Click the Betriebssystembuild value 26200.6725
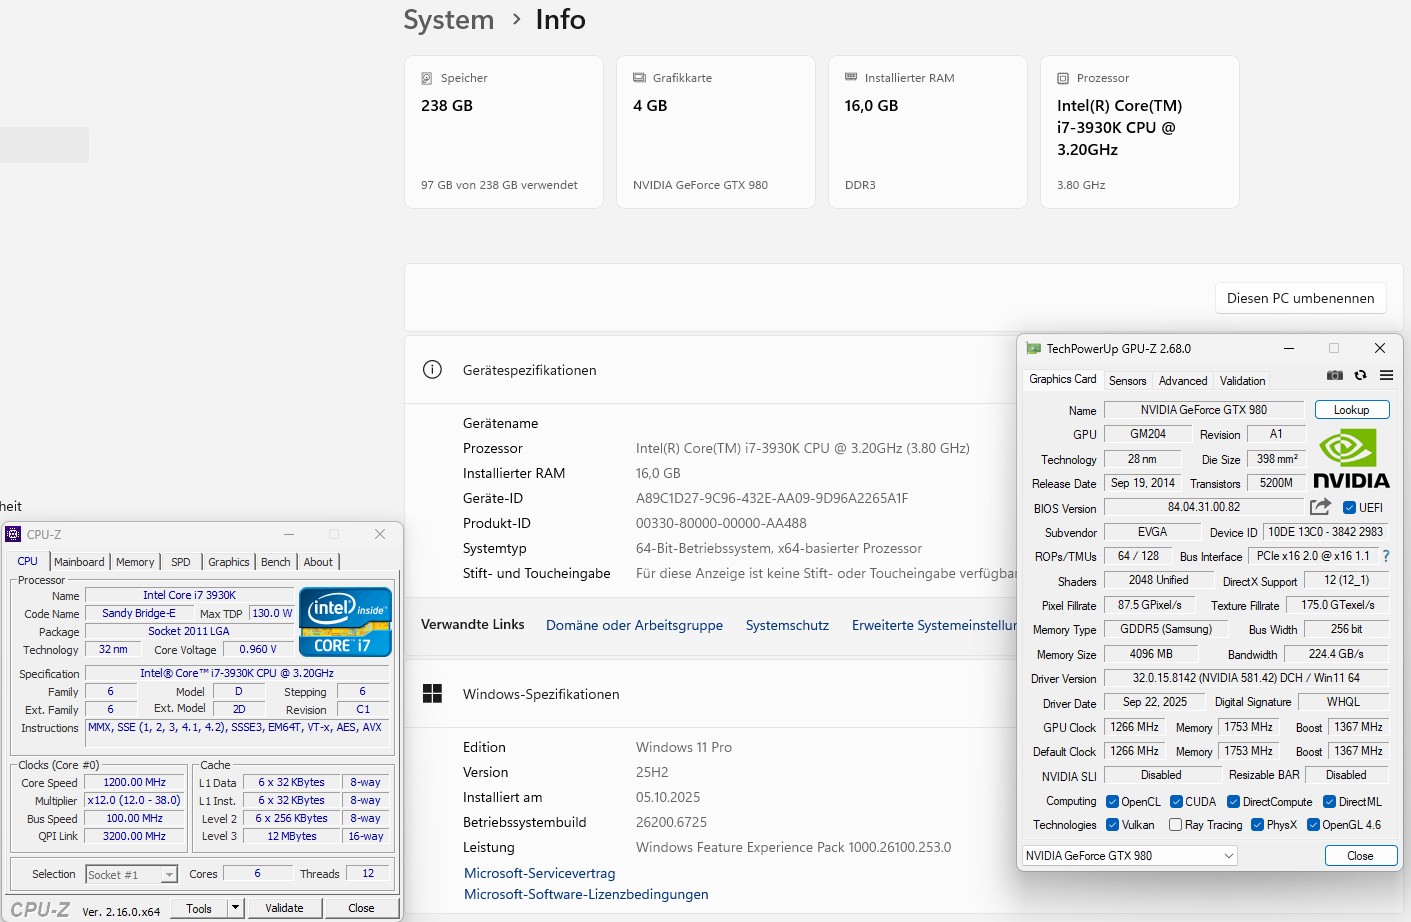The height and width of the screenshot is (922, 1411). [671, 822]
